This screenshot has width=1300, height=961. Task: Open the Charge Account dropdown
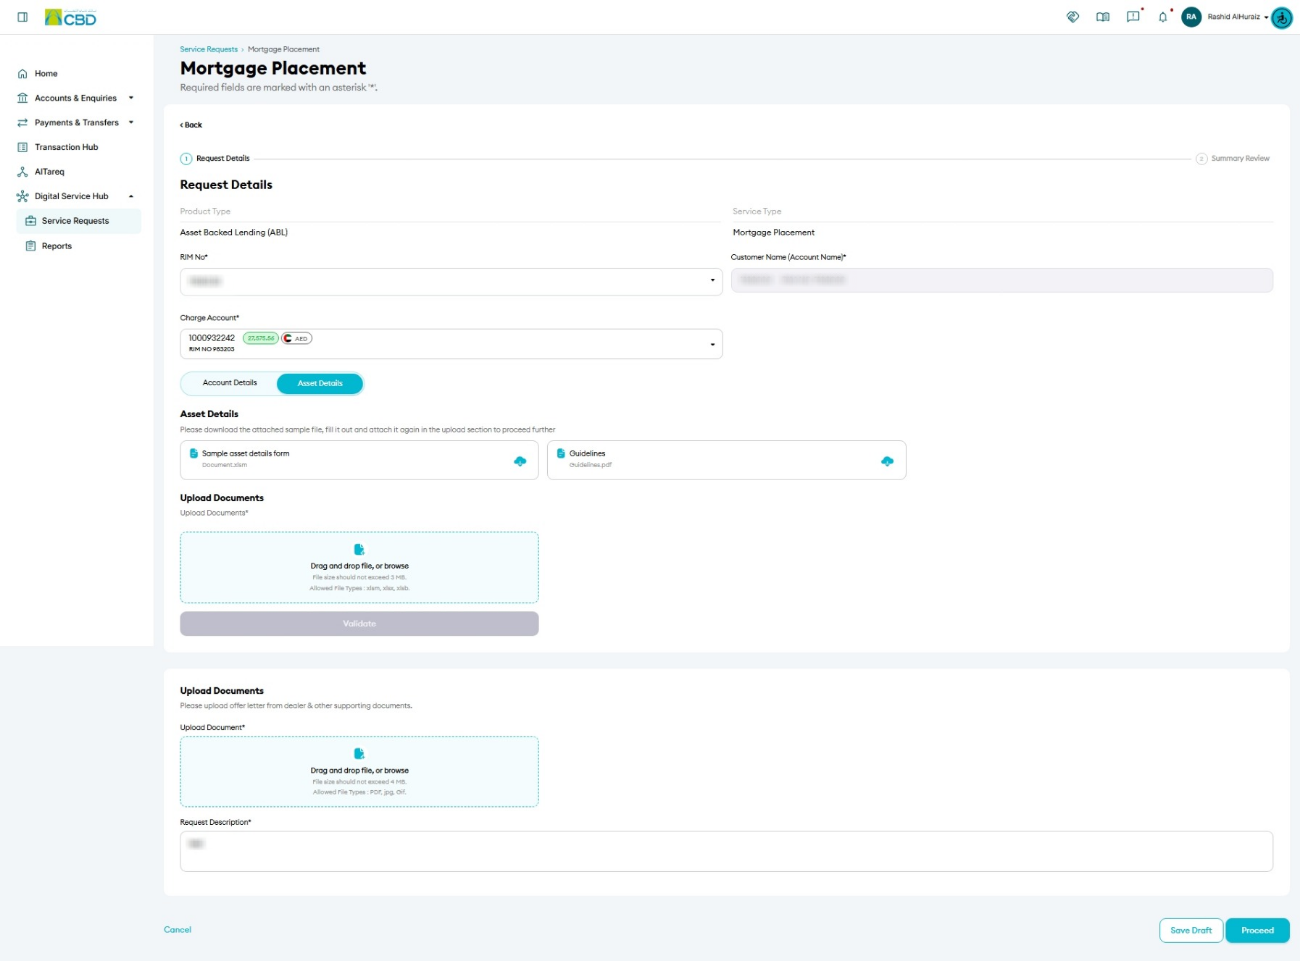451,344
